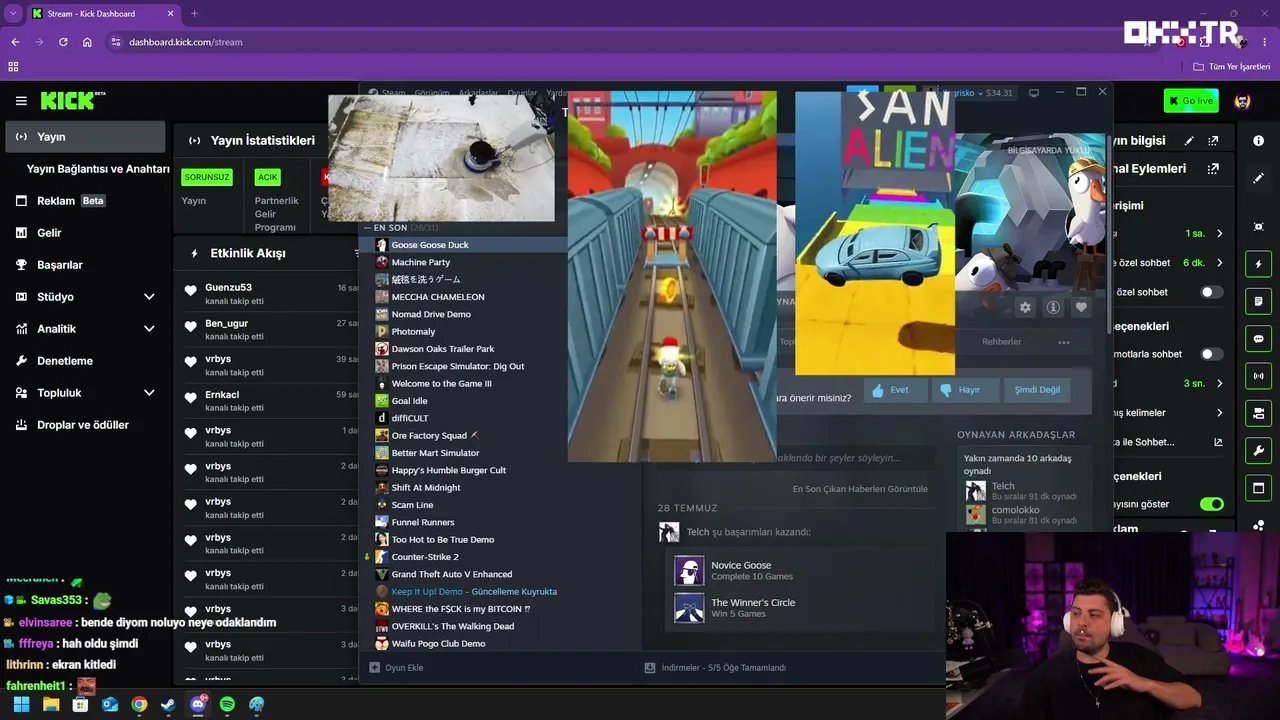The height and width of the screenshot is (720, 1280).
Task: Open Steam big picture mode icon
Action: click(x=1034, y=93)
